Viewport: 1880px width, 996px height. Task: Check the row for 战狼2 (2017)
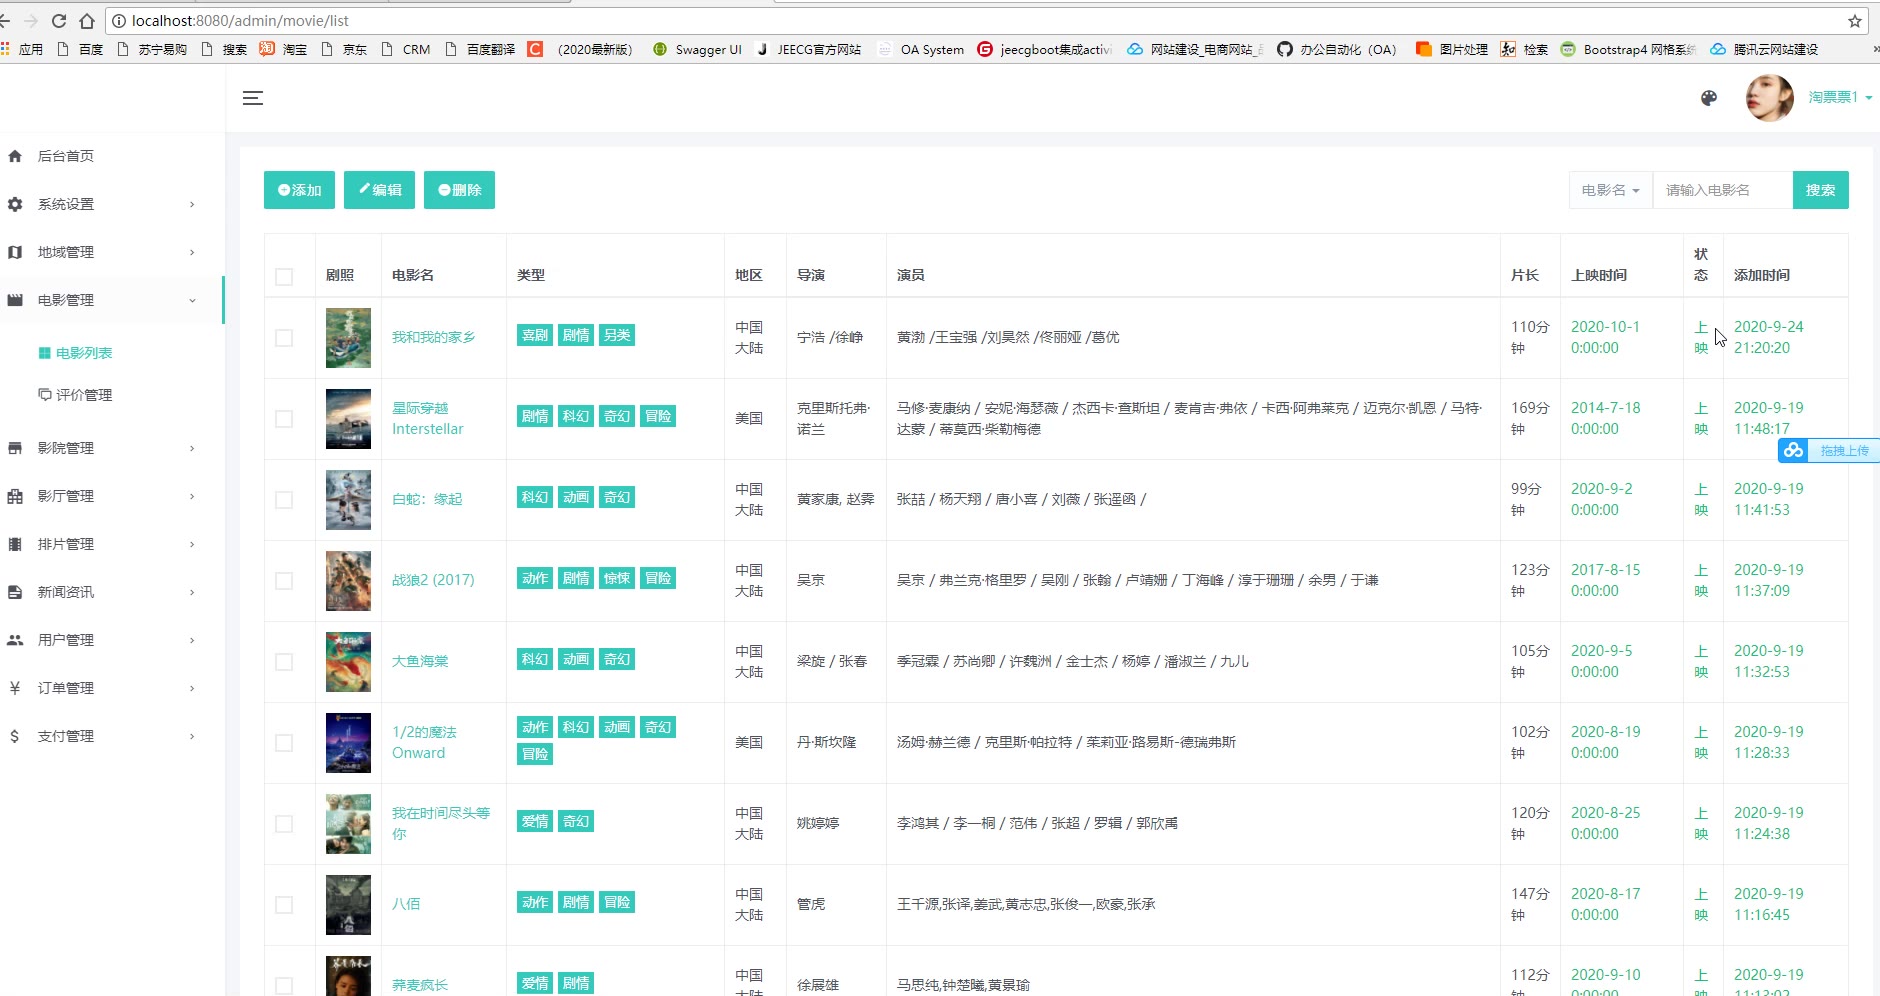click(x=284, y=581)
